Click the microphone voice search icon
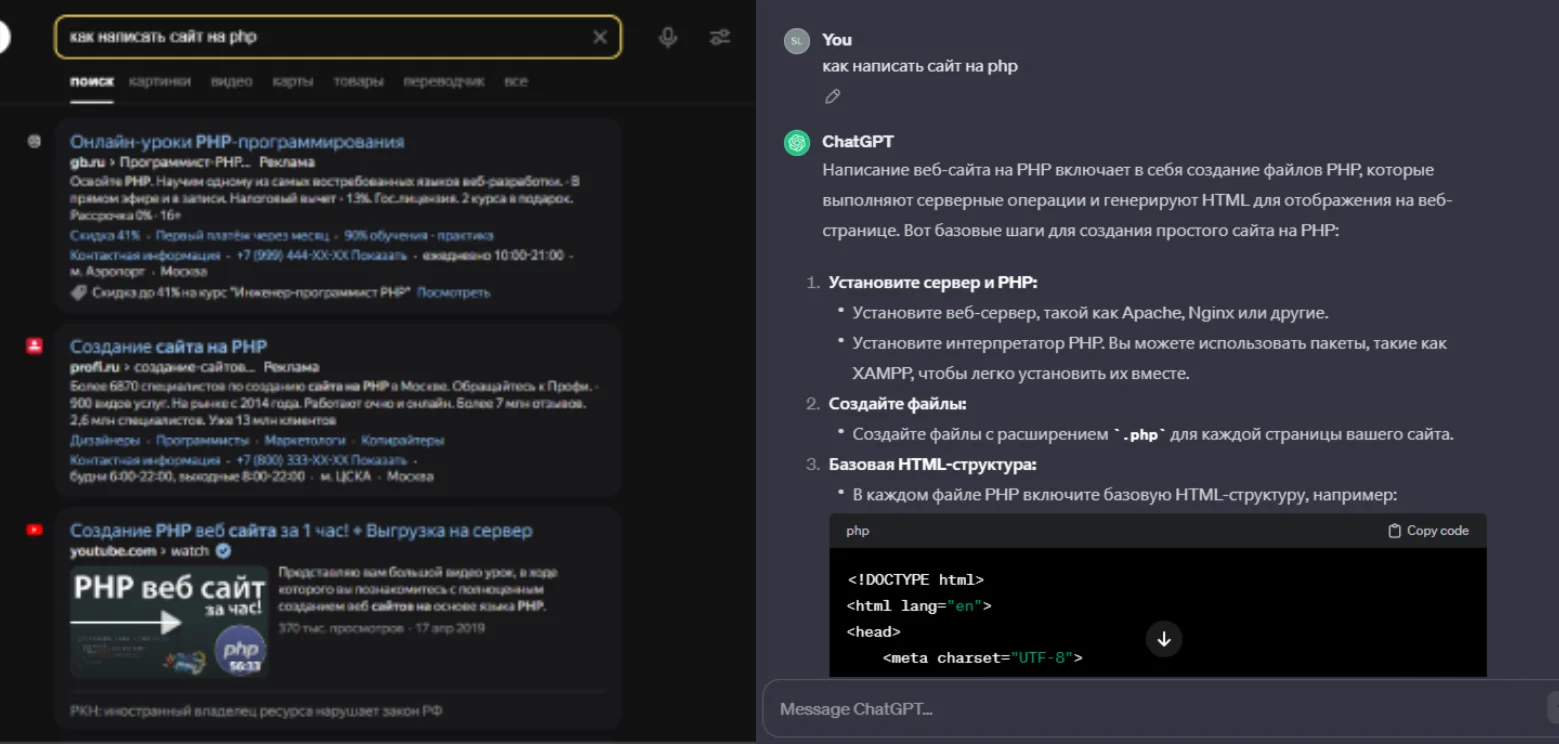1559x744 pixels. [x=668, y=38]
